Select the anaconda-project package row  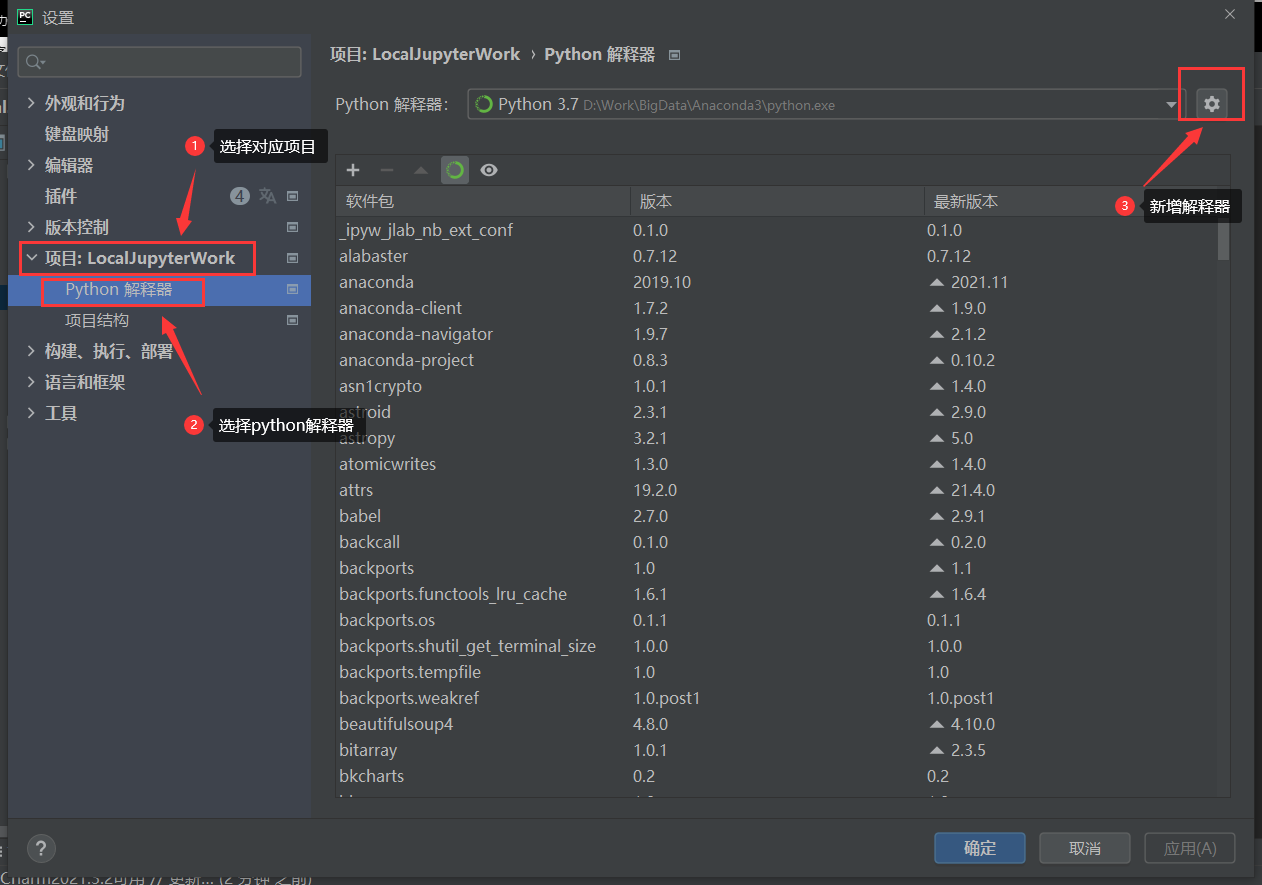[776, 360]
